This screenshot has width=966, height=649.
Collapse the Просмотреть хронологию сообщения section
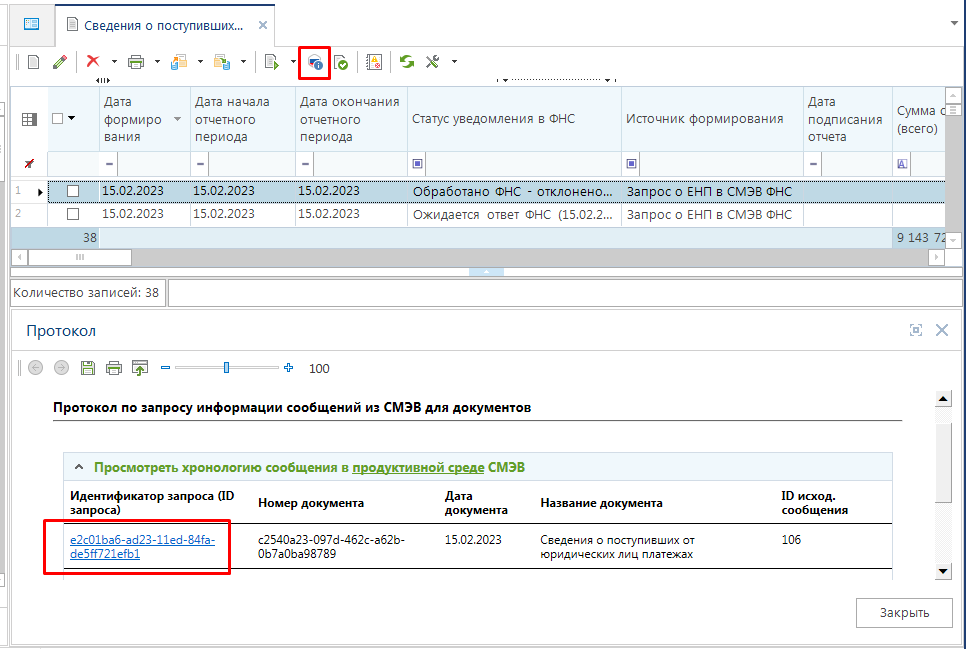(x=79, y=467)
